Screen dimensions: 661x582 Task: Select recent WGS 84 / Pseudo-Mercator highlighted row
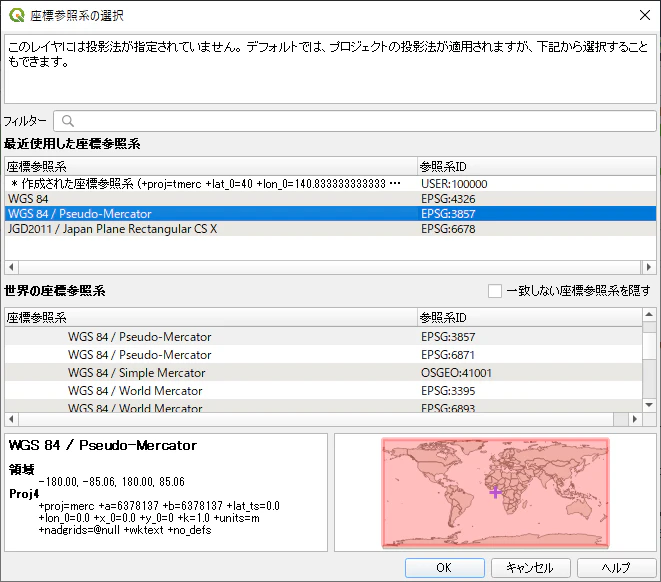[x=330, y=214]
